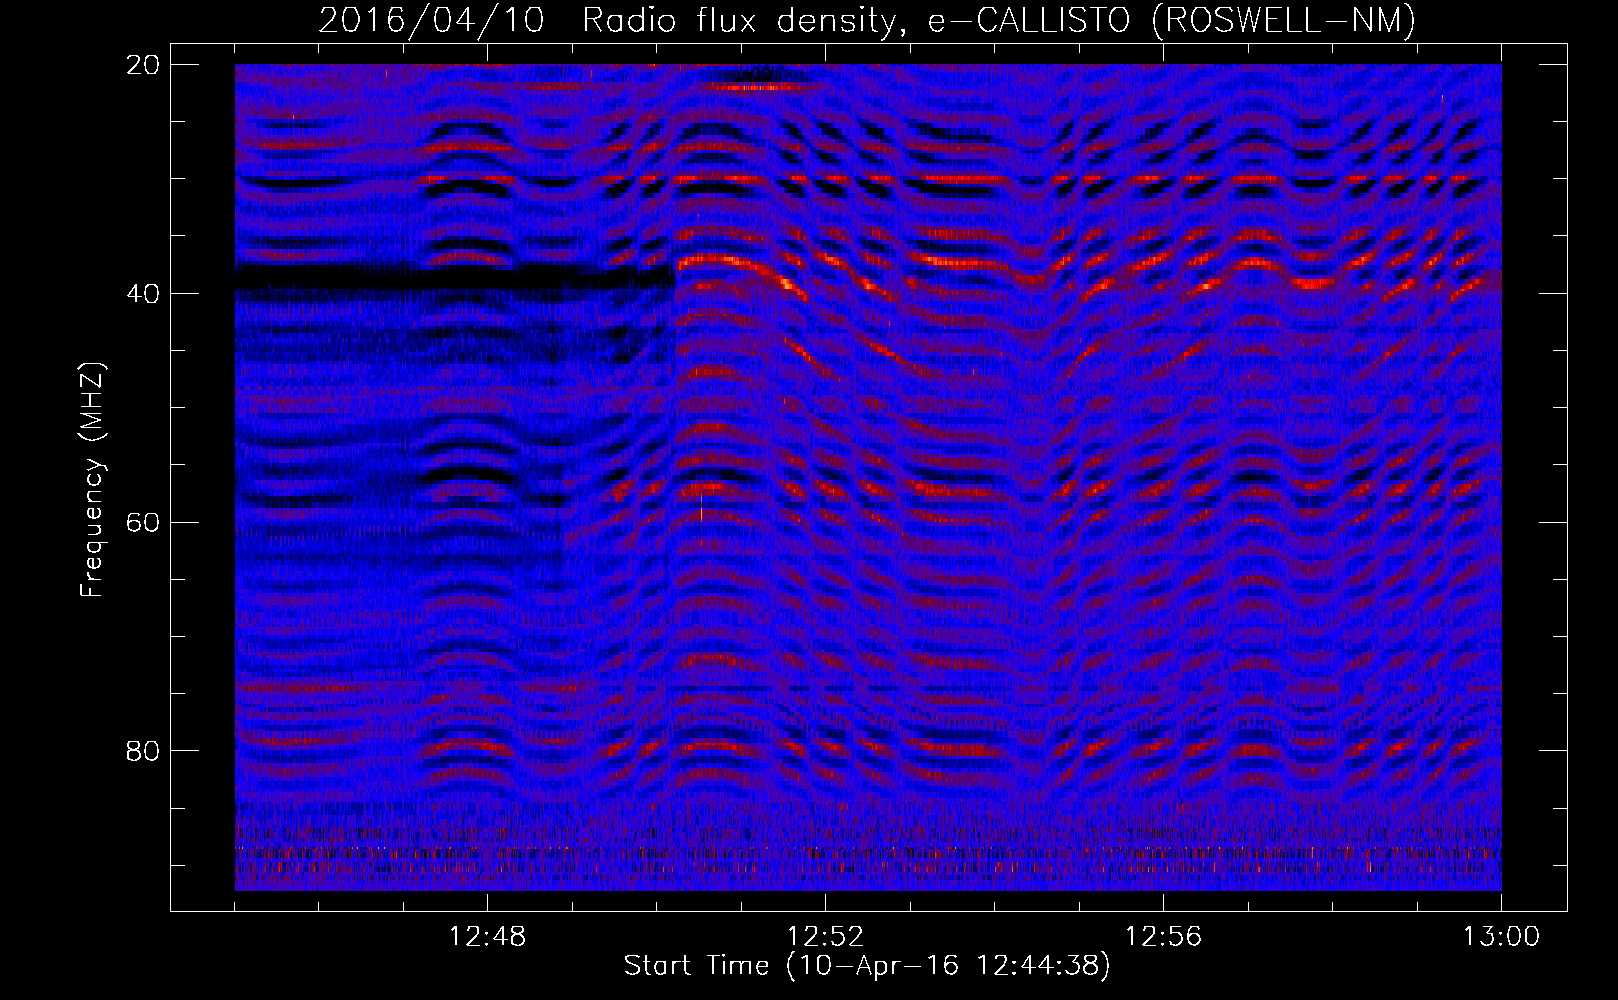Screen dimensions: 1618x1000
Task: Click the frequency tick label "20"
Action: click(144, 65)
